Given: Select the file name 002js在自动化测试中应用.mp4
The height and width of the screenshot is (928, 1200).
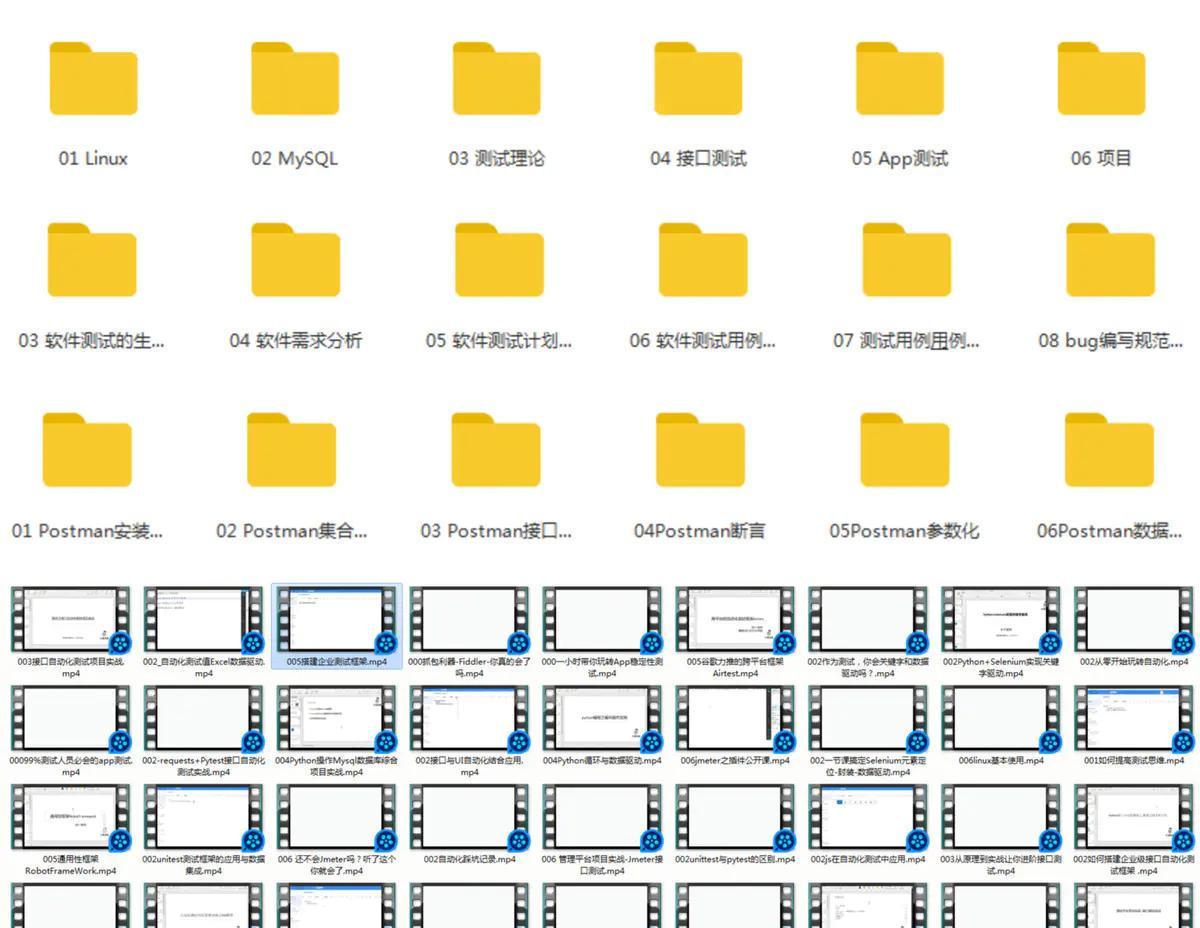Looking at the screenshot, I should point(869,859).
